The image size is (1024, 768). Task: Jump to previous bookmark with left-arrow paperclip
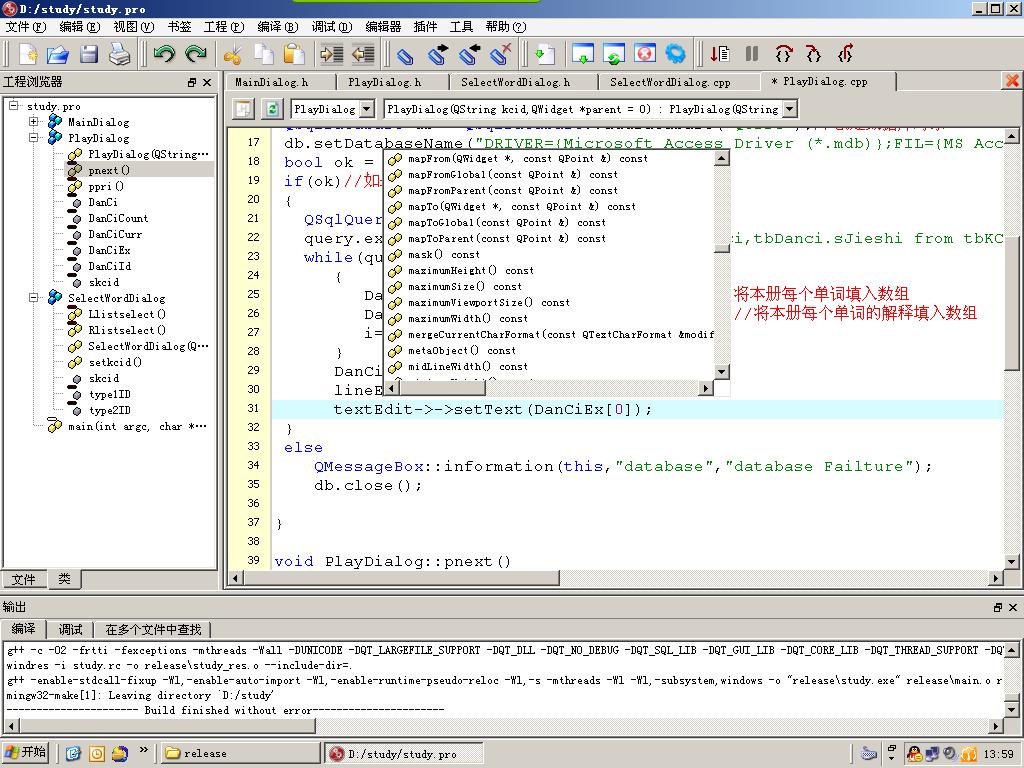tap(469, 54)
